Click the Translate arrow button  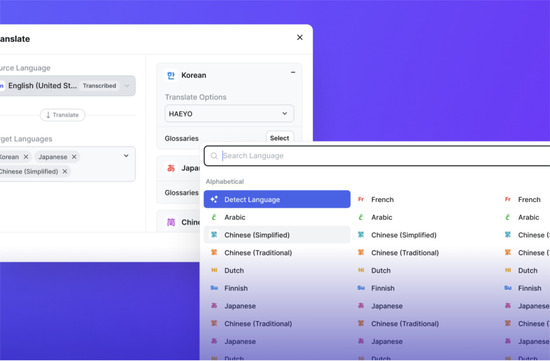[62, 115]
